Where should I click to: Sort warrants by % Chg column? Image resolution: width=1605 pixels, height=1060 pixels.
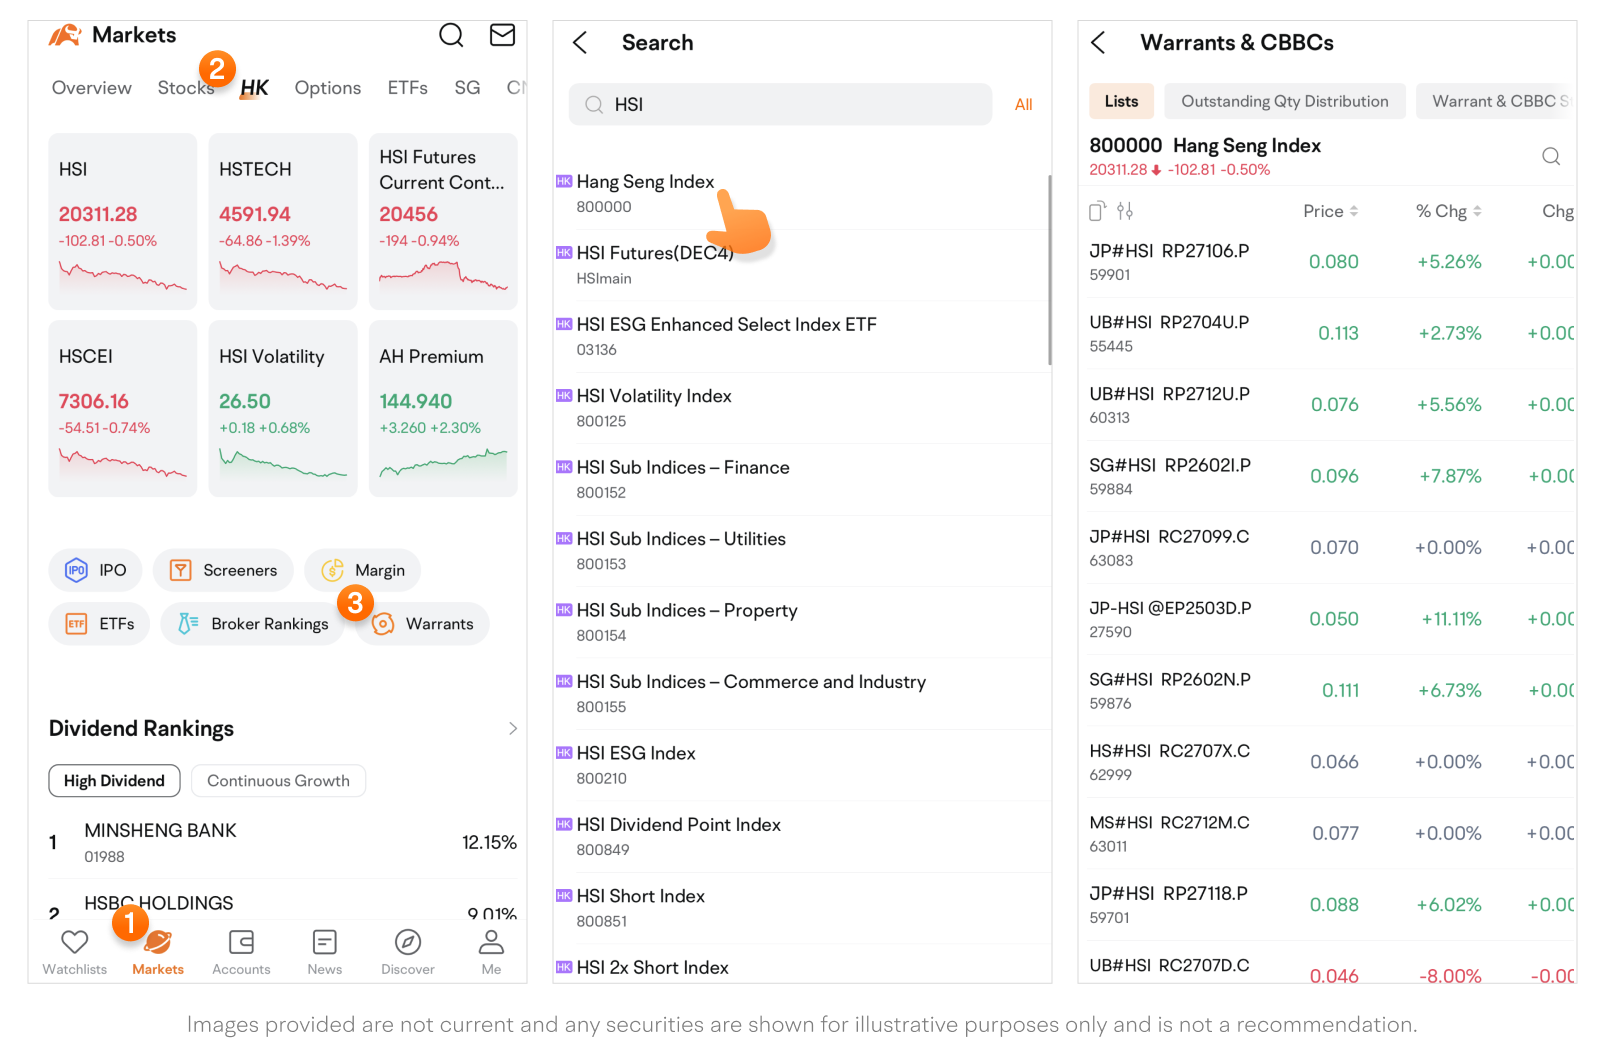(1448, 211)
